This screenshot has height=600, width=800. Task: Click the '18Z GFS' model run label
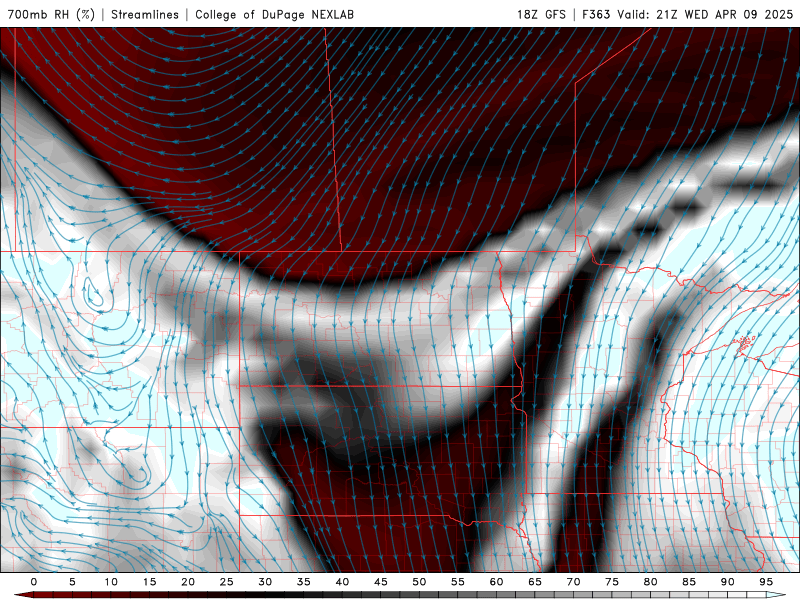click(x=541, y=15)
